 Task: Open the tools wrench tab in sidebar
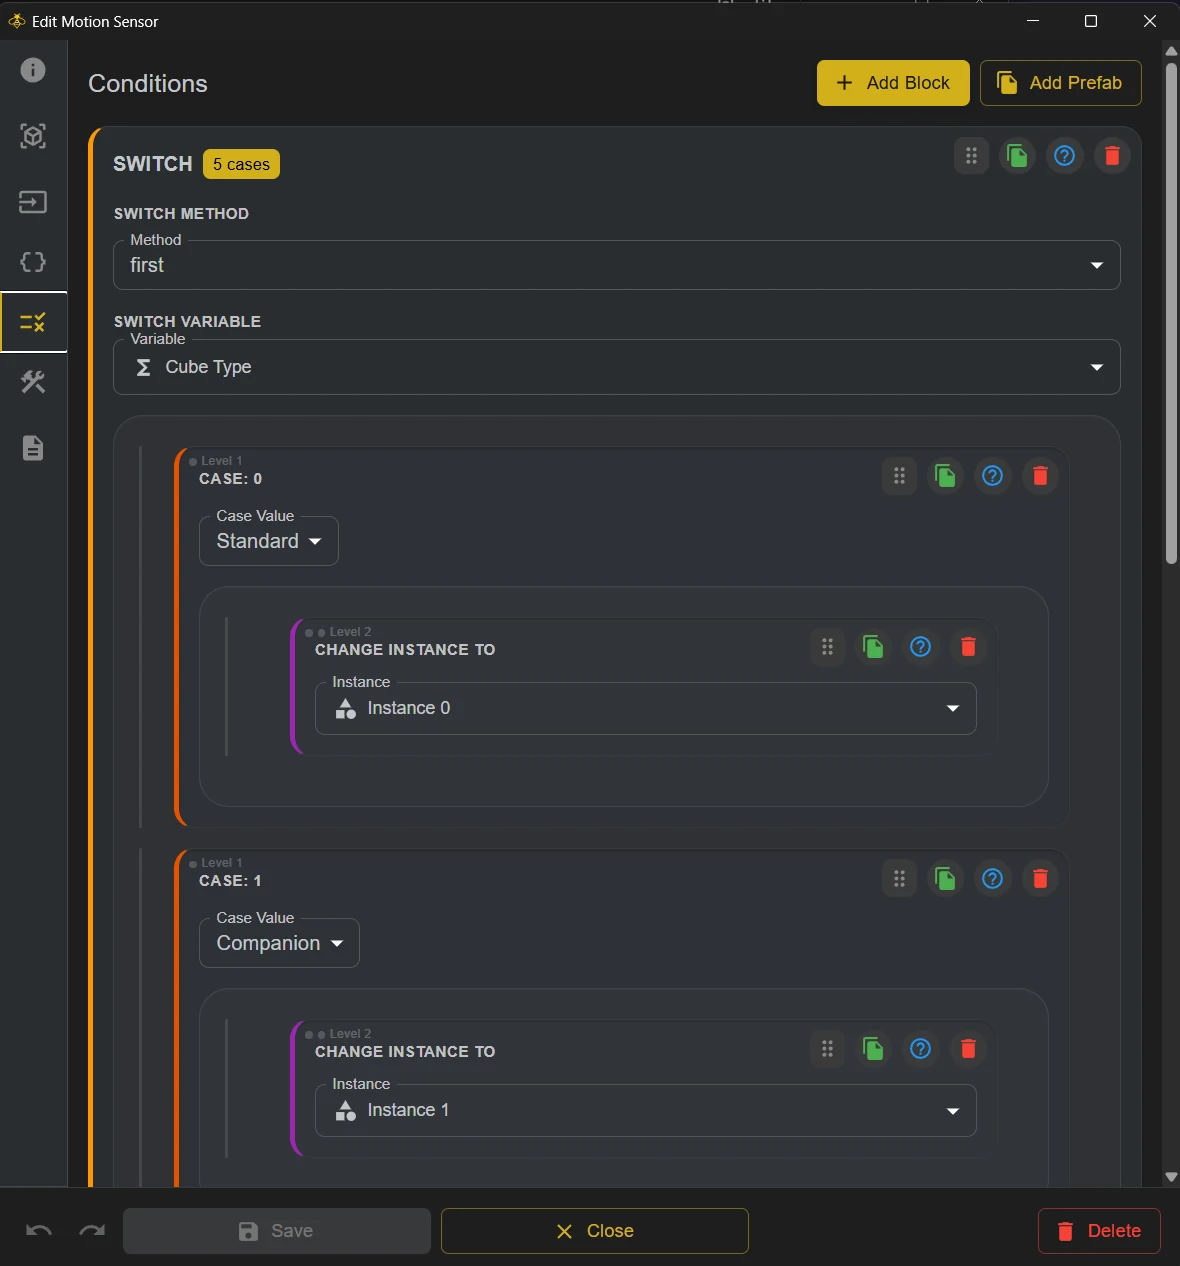[33, 382]
